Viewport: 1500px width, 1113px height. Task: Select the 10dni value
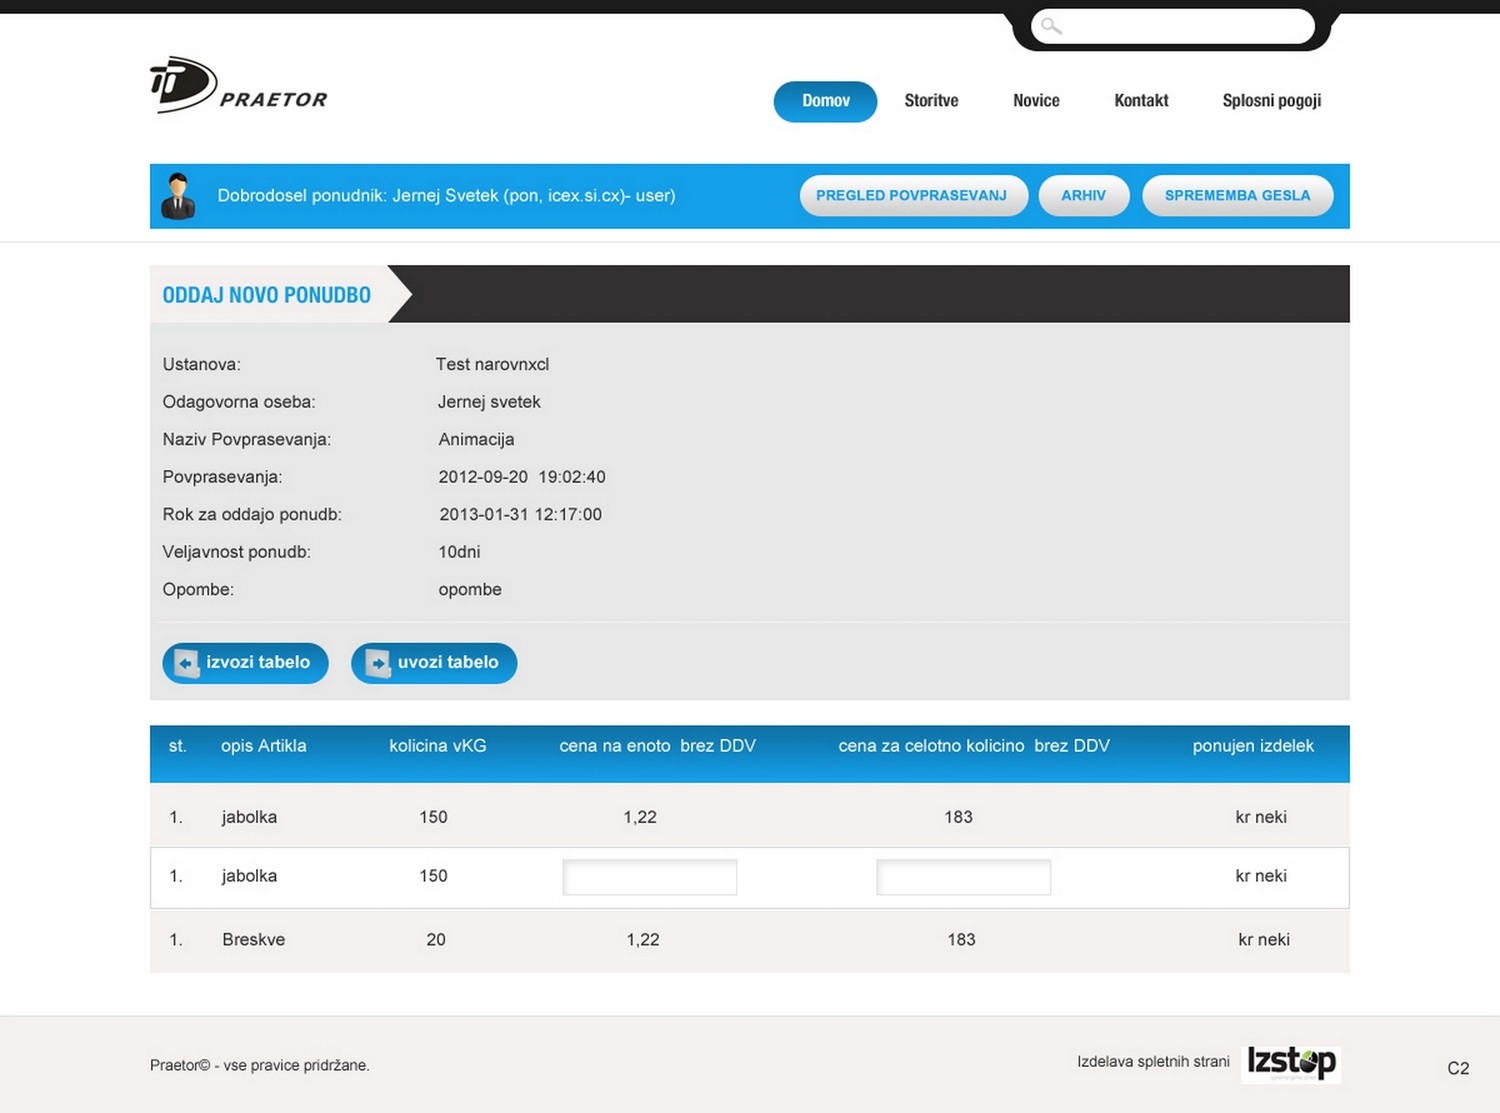[x=459, y=552]
